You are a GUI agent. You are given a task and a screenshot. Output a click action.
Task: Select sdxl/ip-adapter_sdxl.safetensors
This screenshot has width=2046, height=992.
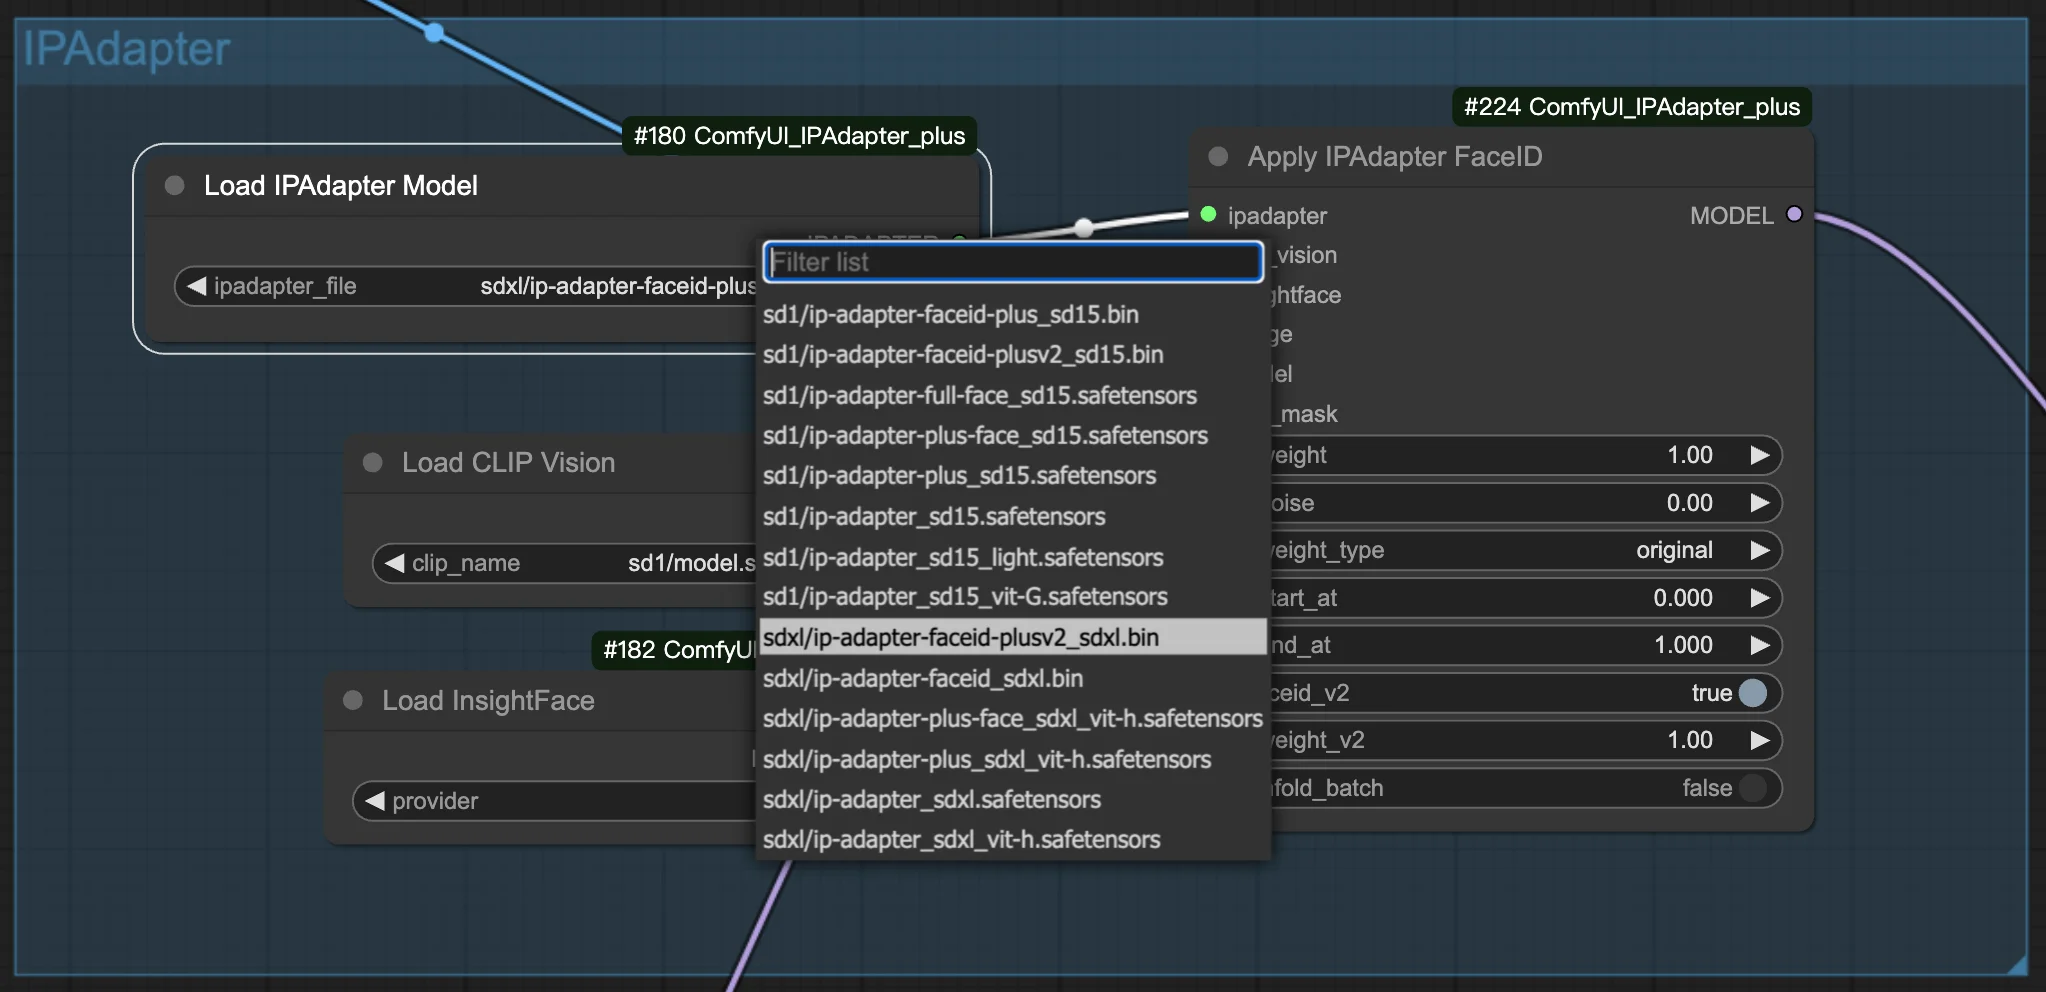(x=1013, y=799)
